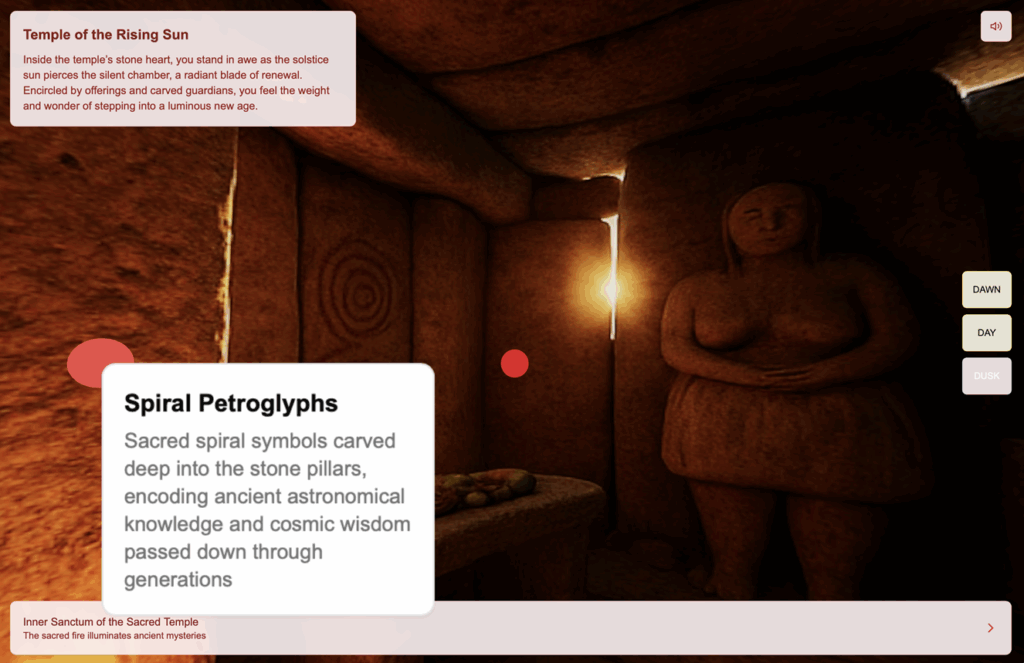The width and height of the screenshot is (1024, 663).
Task: Click the intro paragraph about the solstice sun
Action: [x=176, y=83]
